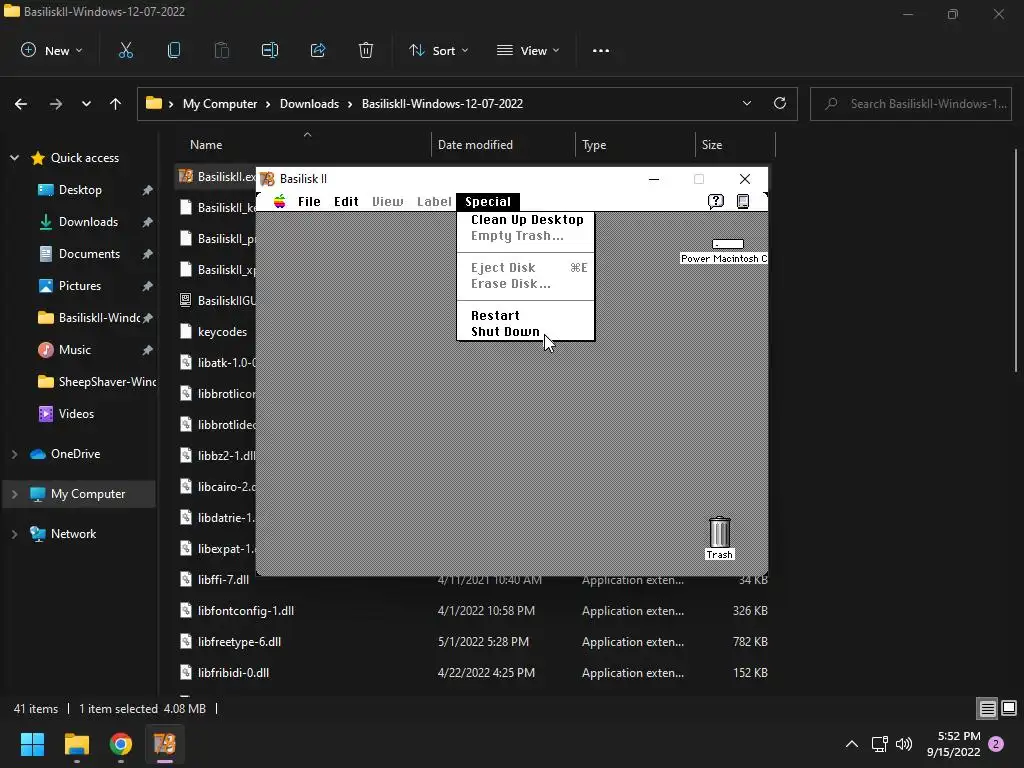This screenshot has height=768, width=1024.
Task: Open the New dropdown in Explorer
Action: [x=52, y=50]
